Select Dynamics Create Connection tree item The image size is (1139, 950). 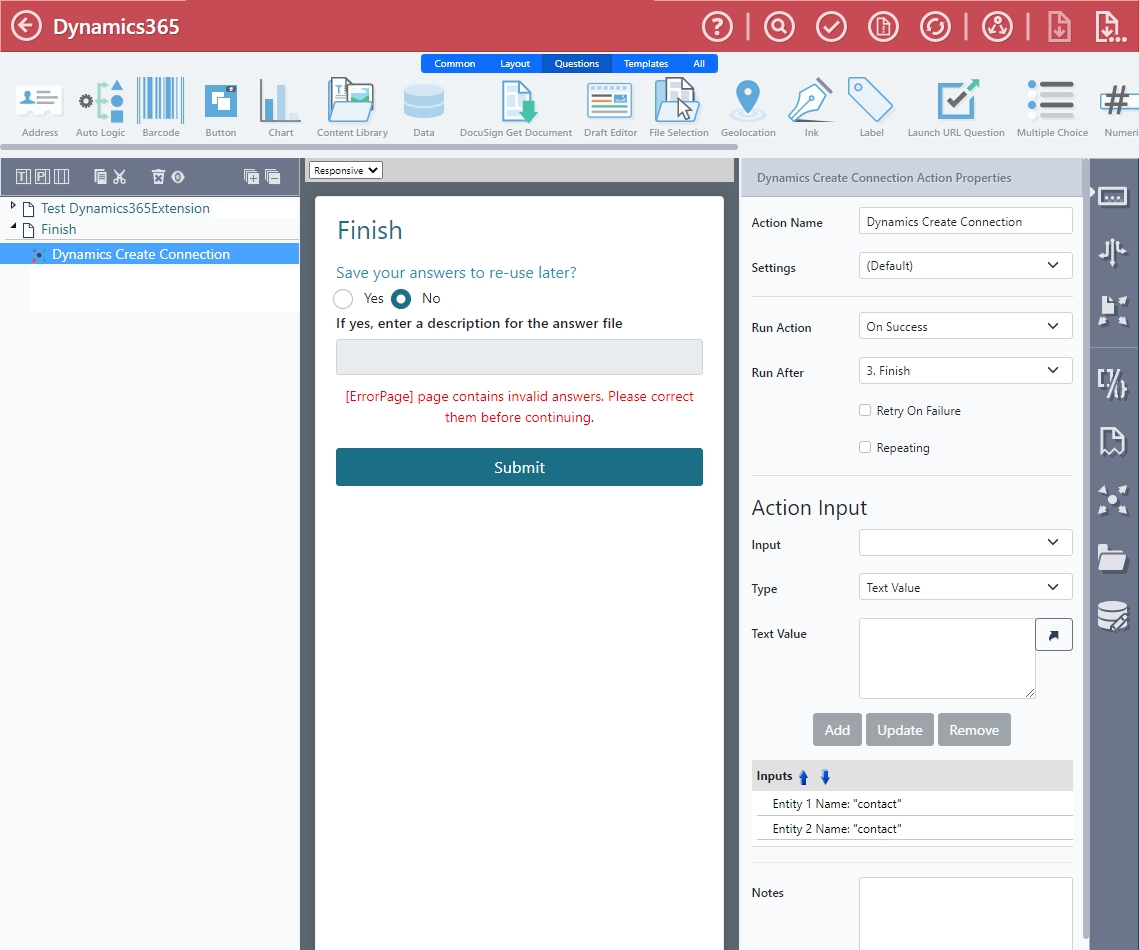click(x=150, y=254)
